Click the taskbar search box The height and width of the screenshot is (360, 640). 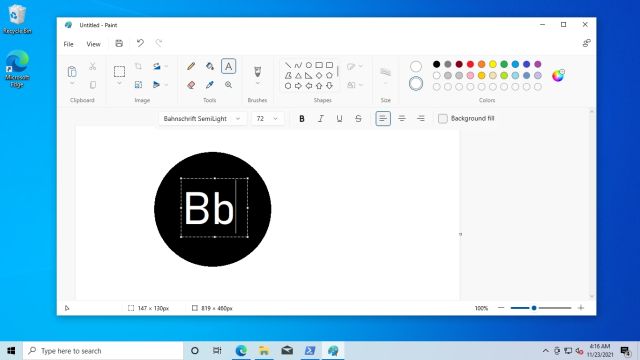pyautogui.click(x=103, y=351)
